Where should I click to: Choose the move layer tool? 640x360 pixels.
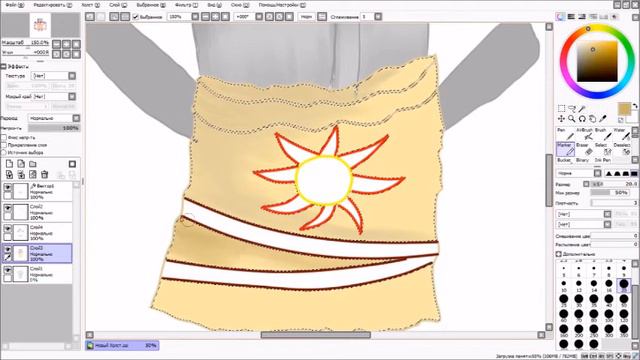point(562,119)
